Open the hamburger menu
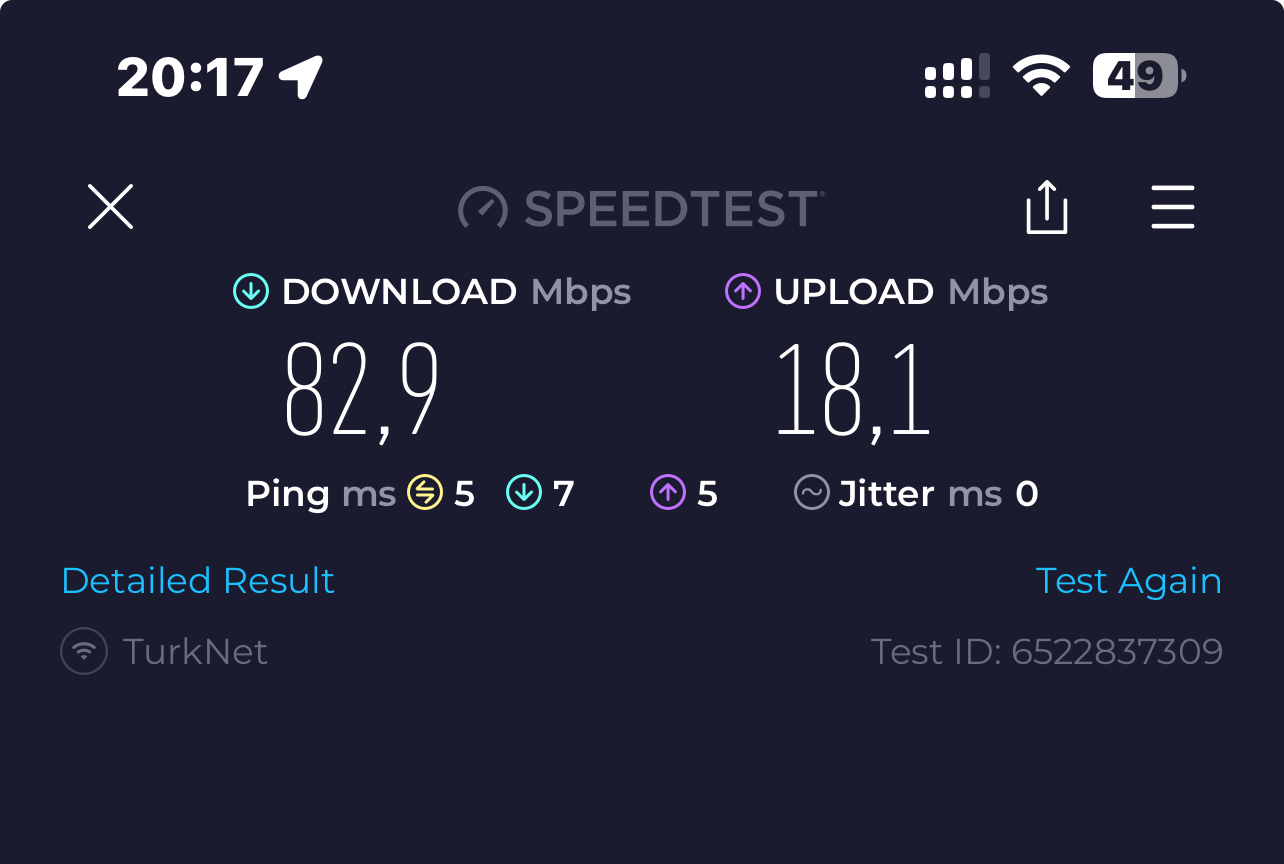1284x864 pixels. point(1172,207)
